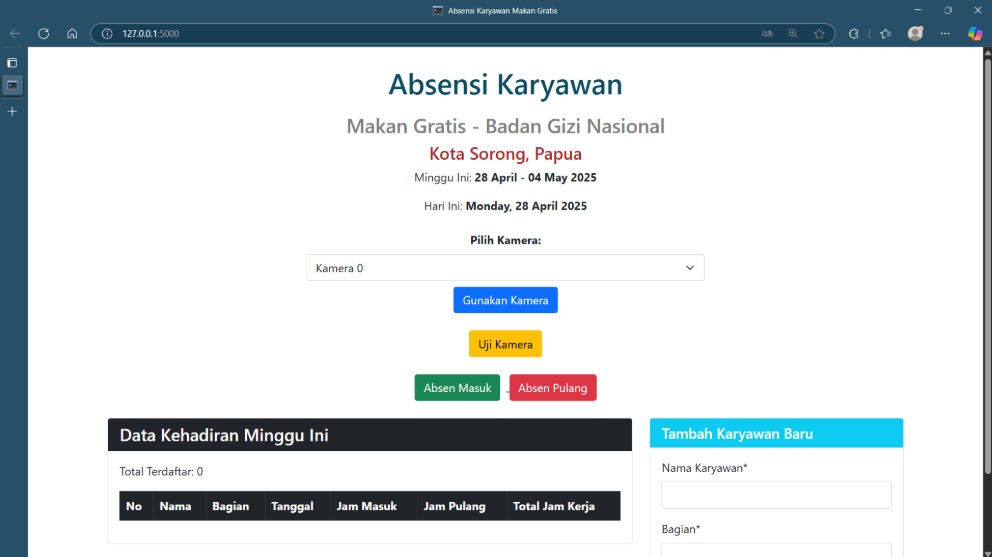Minimize the browser window
Screen dimensions: 992x557
[x=918, y=10]
